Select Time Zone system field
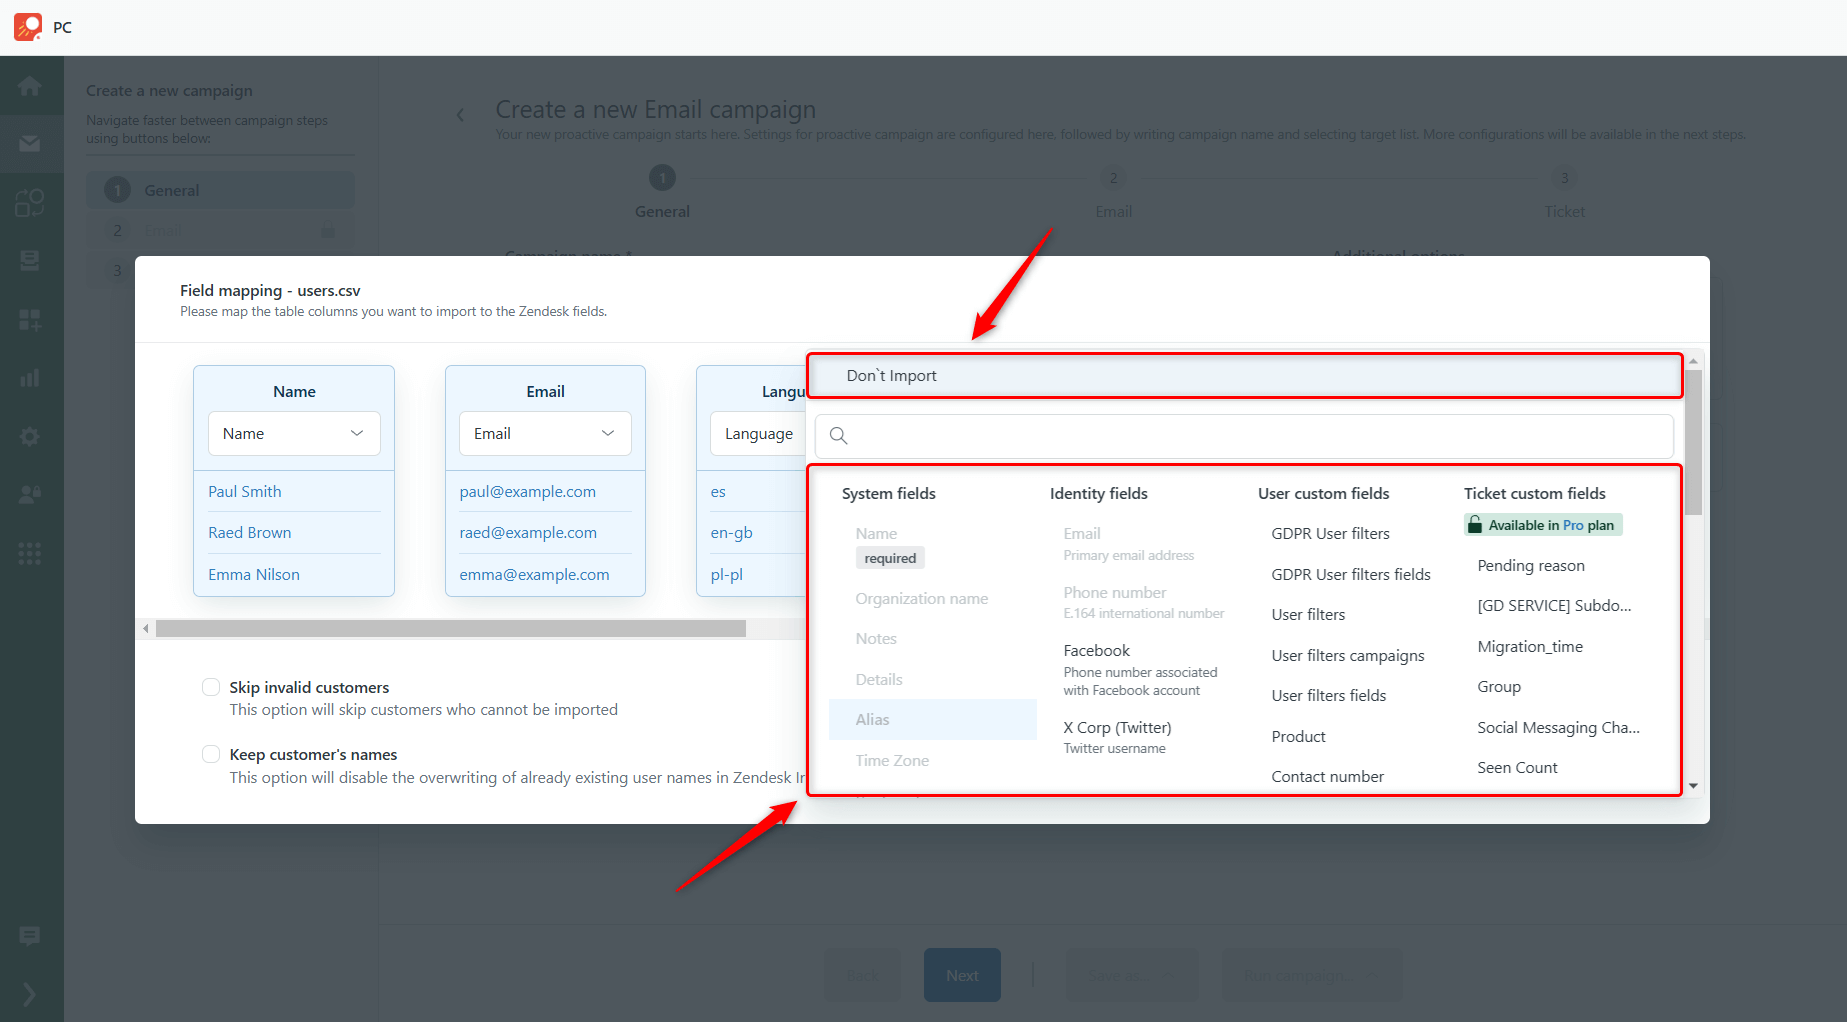The width and height of the screenshot is (1847, 1022). [x=892, y=761]
